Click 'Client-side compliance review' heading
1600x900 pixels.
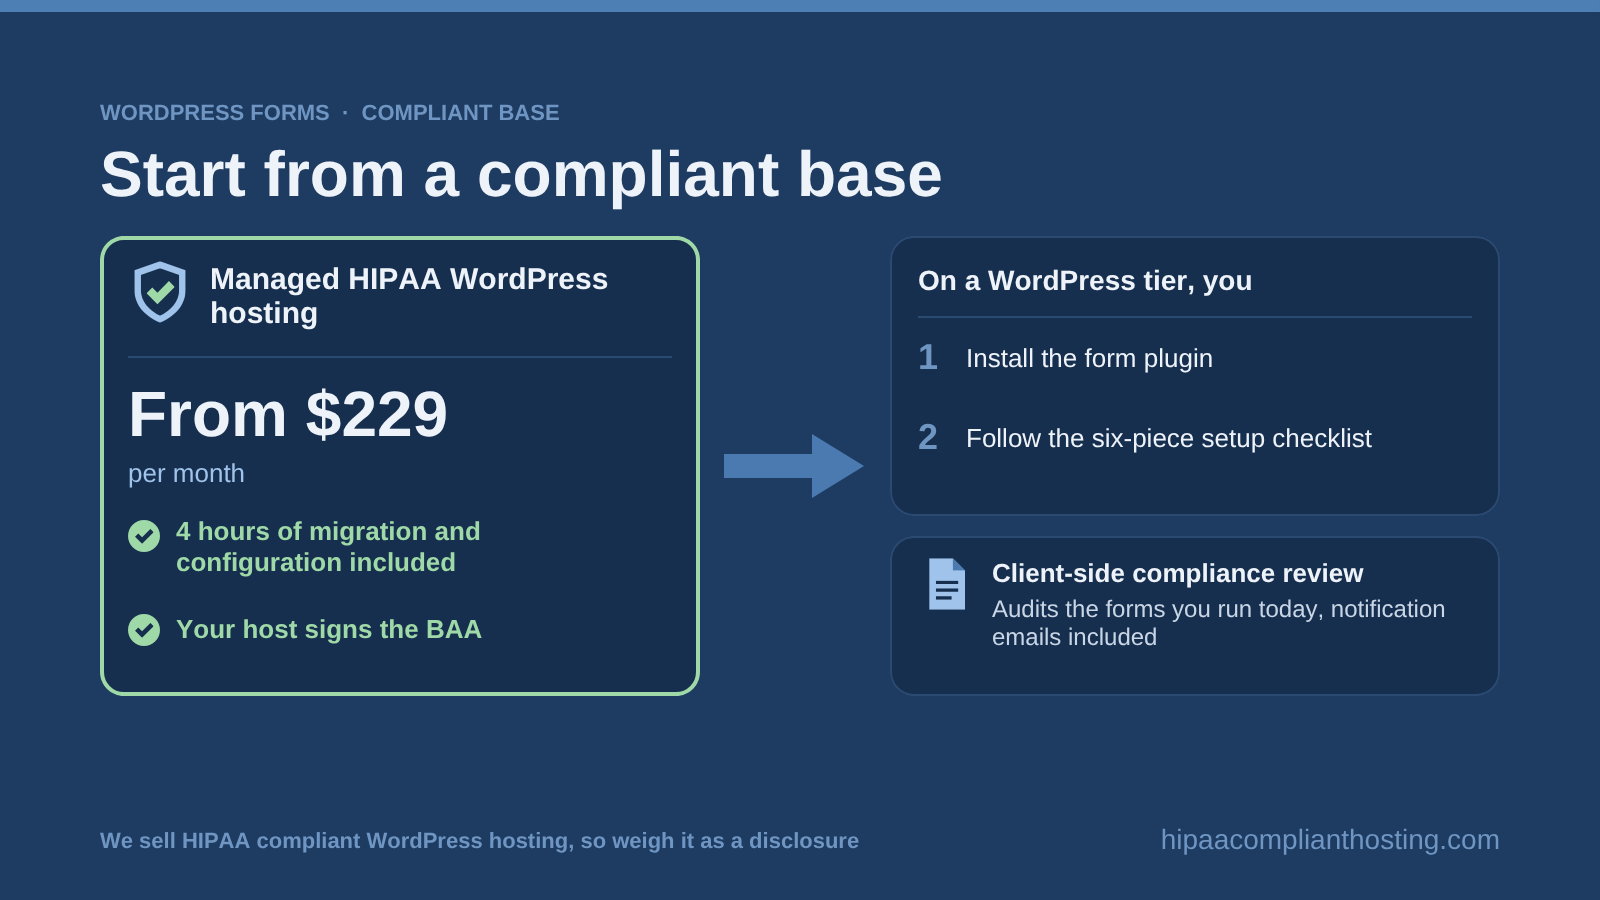[1177, 573]
